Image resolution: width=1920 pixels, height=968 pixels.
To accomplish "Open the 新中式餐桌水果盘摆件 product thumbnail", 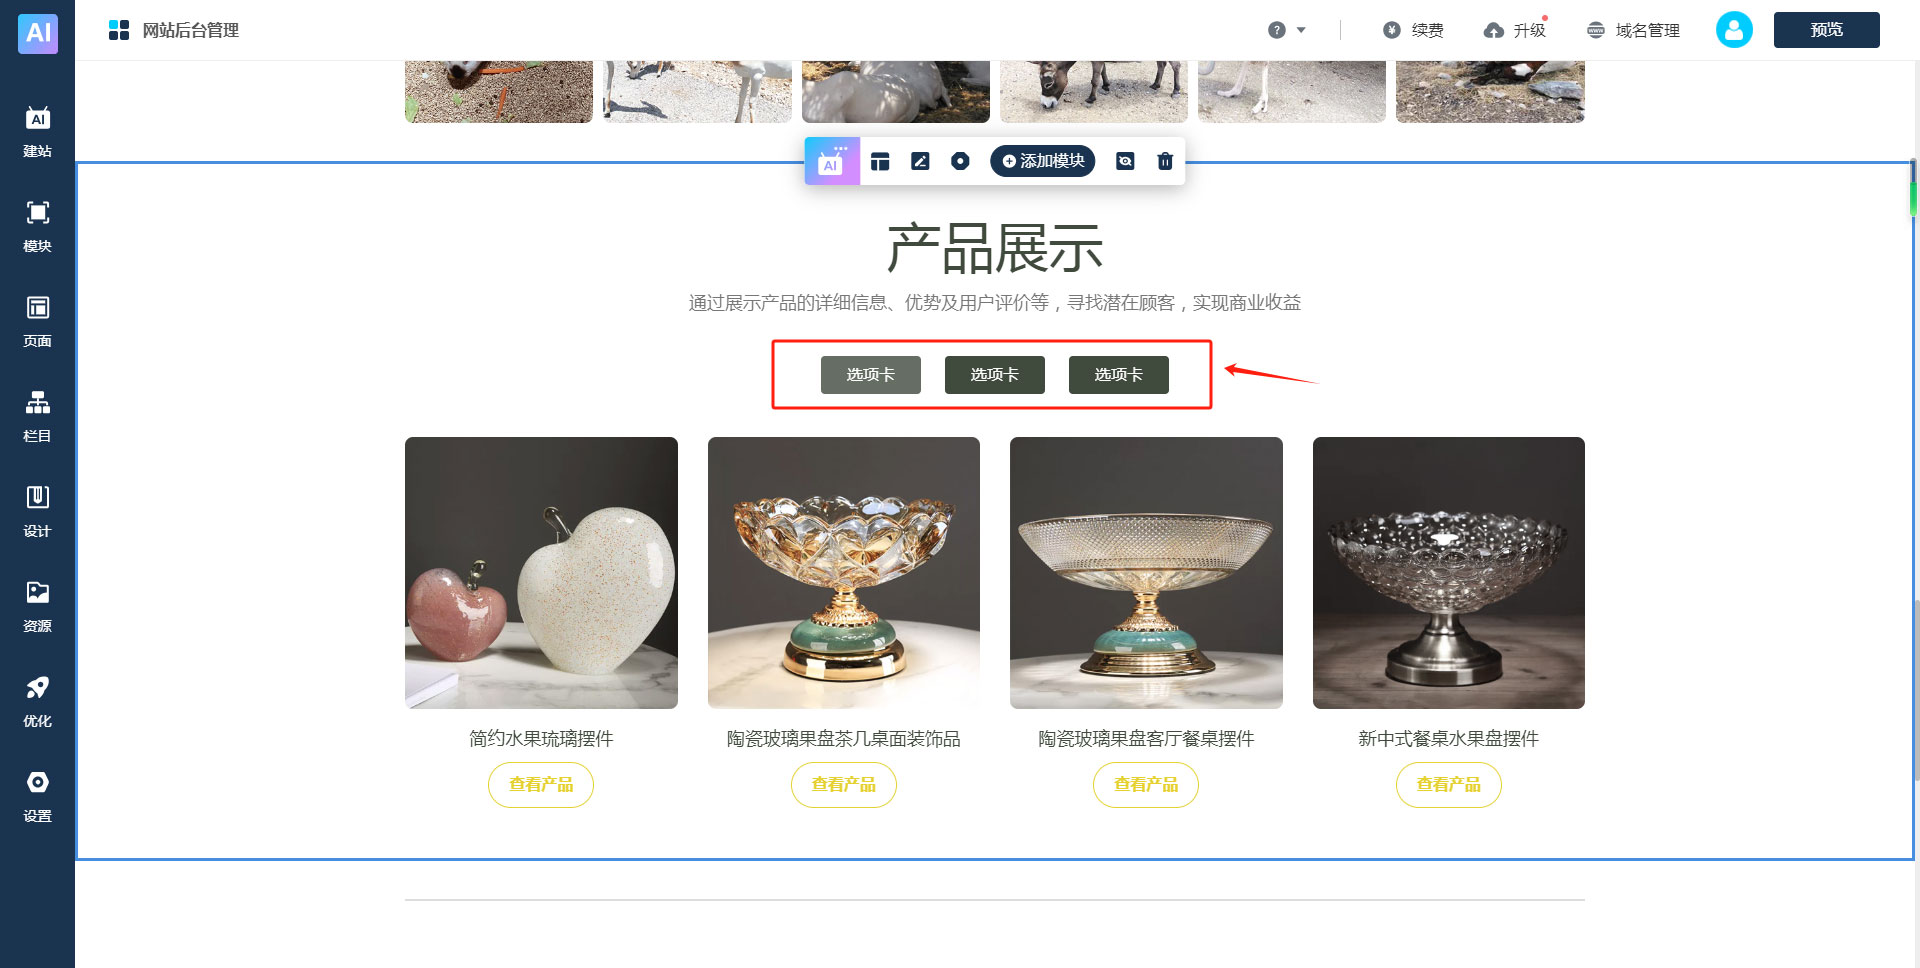I will (1448, 573).
